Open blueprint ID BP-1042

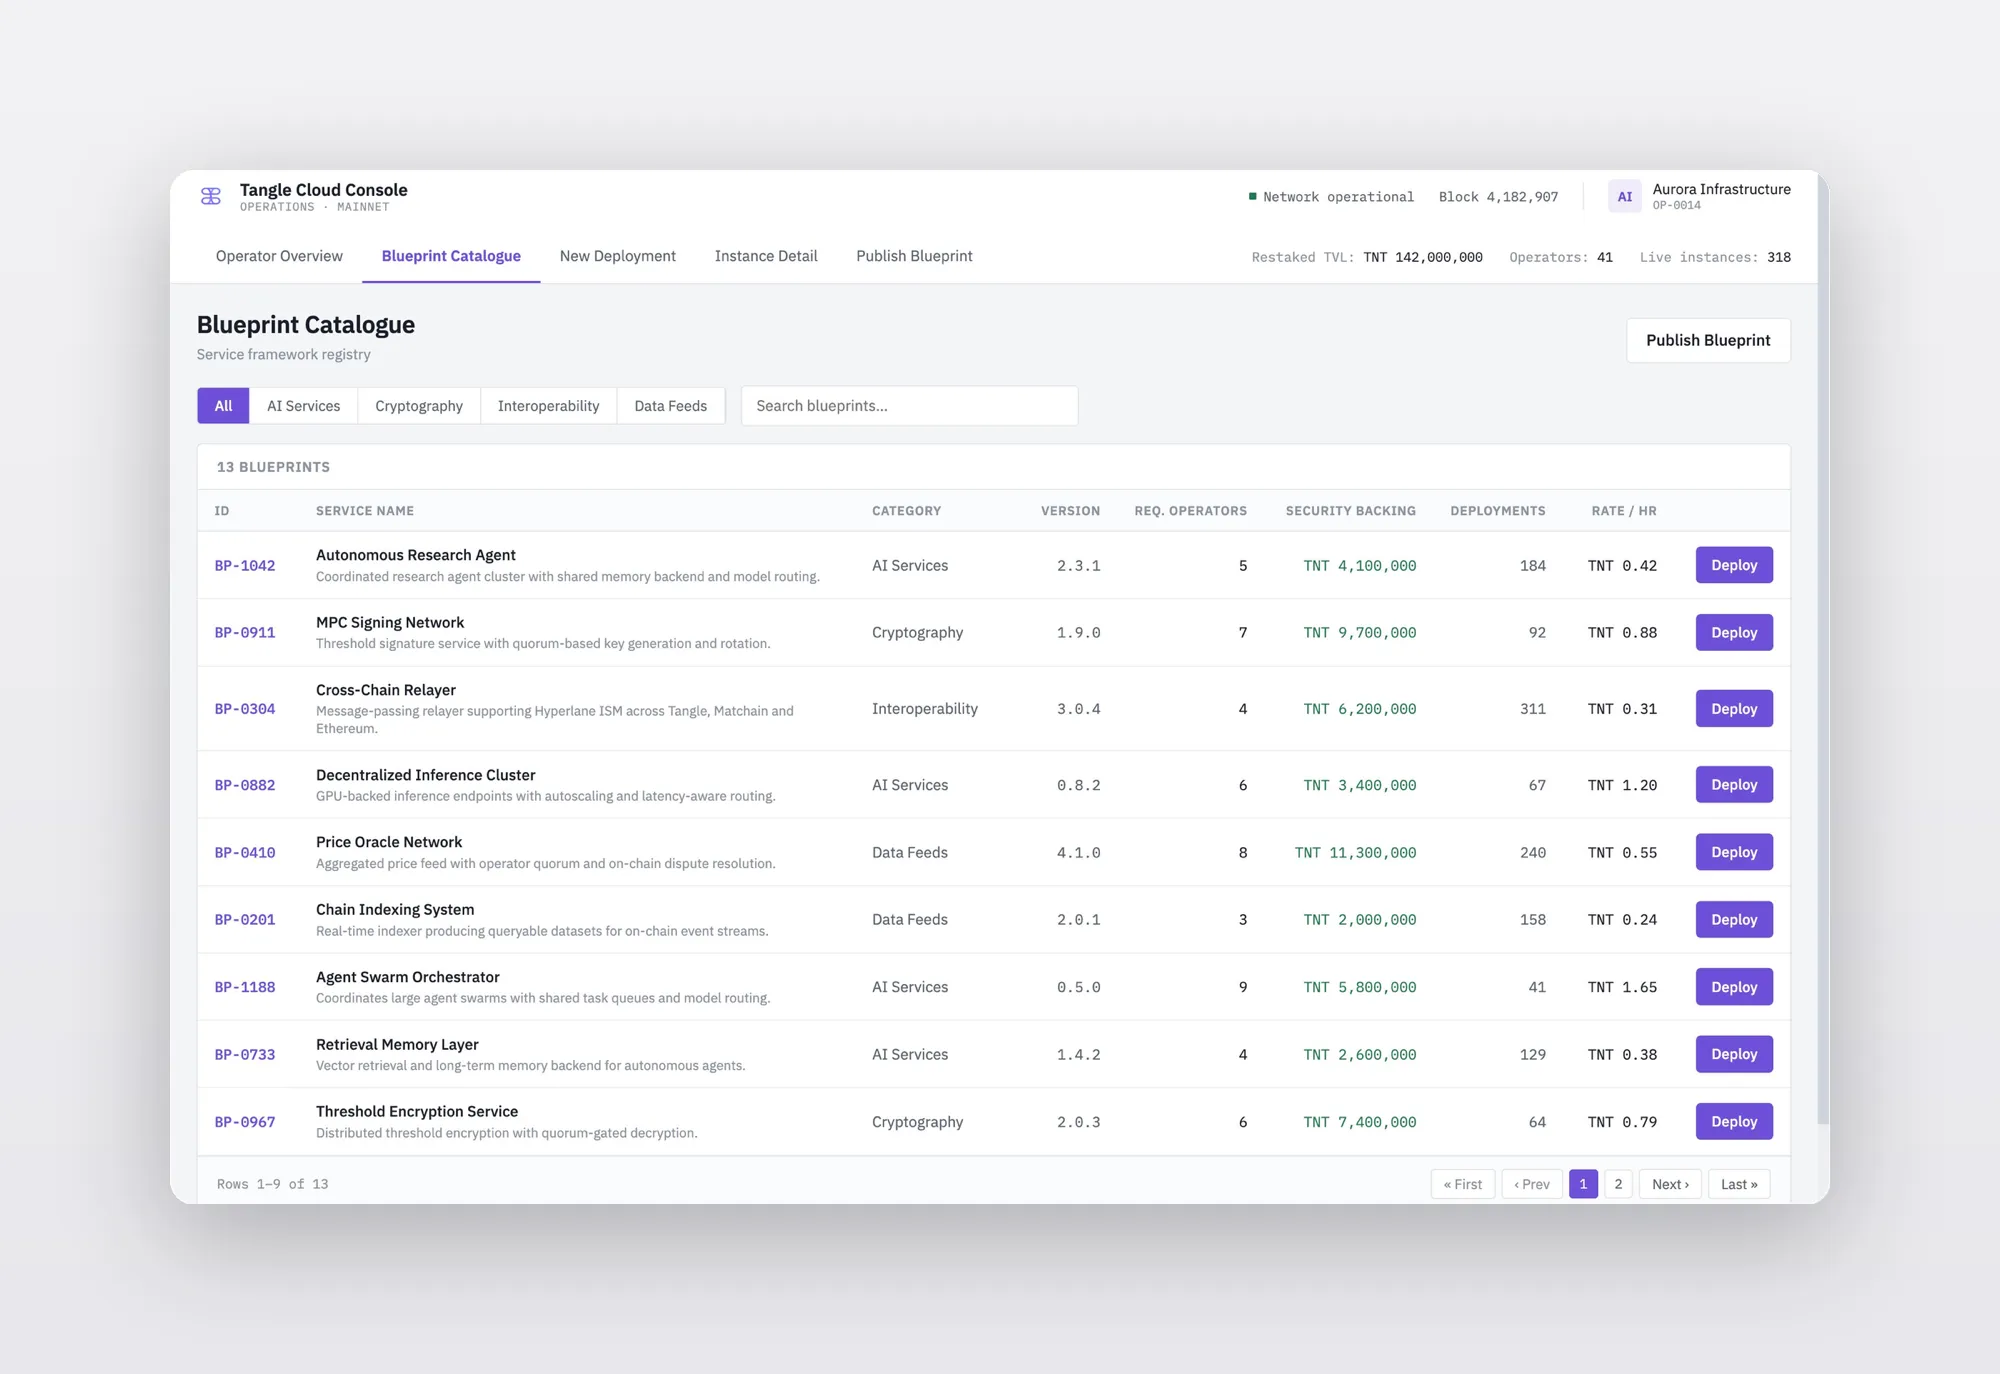pyautogui.click(x=245, y=565)
